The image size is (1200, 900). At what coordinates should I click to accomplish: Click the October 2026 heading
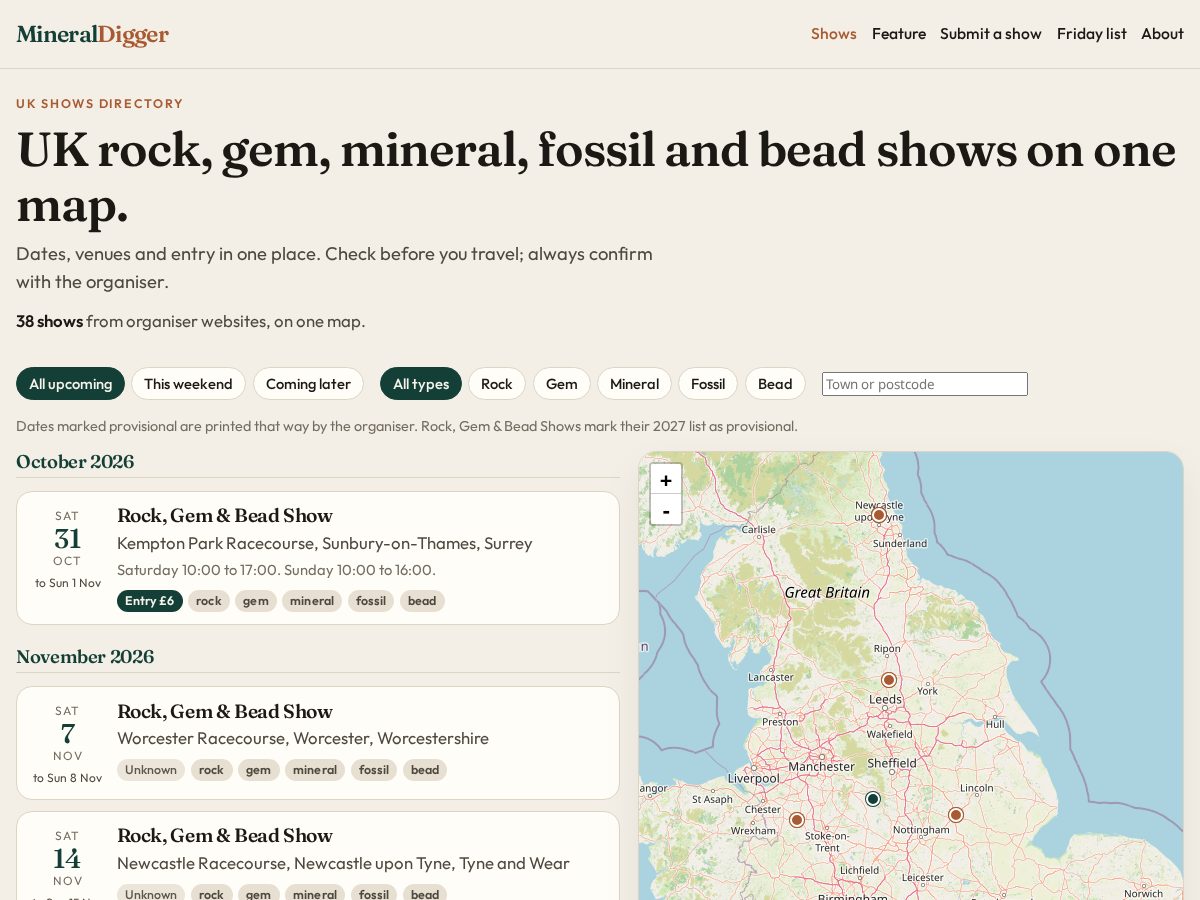coord(75,462)
